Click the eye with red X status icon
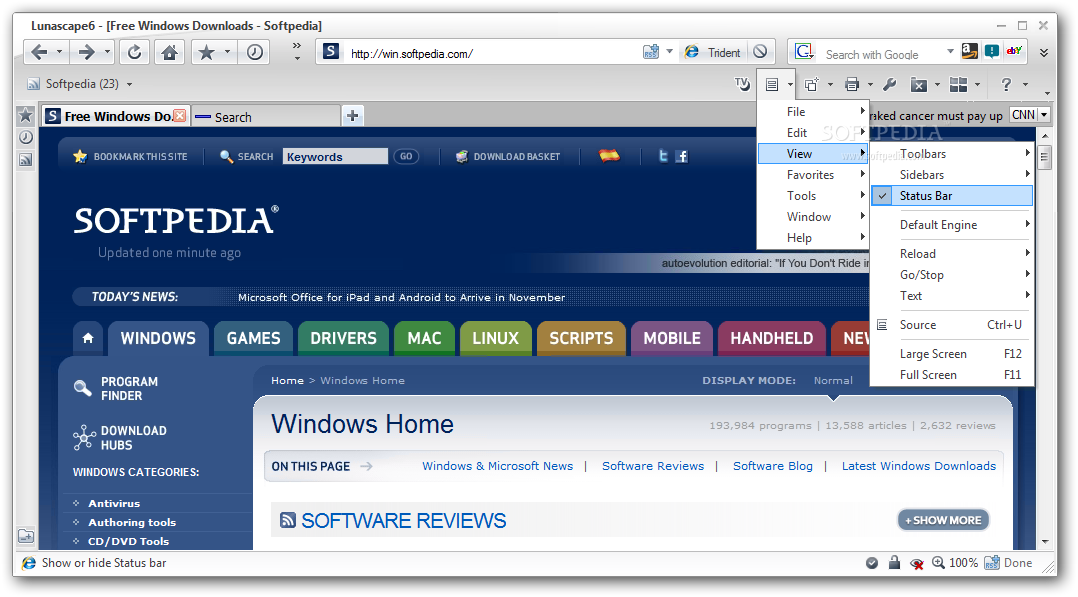This screenshot has width=1078, height=597. (x=916, y=563)
